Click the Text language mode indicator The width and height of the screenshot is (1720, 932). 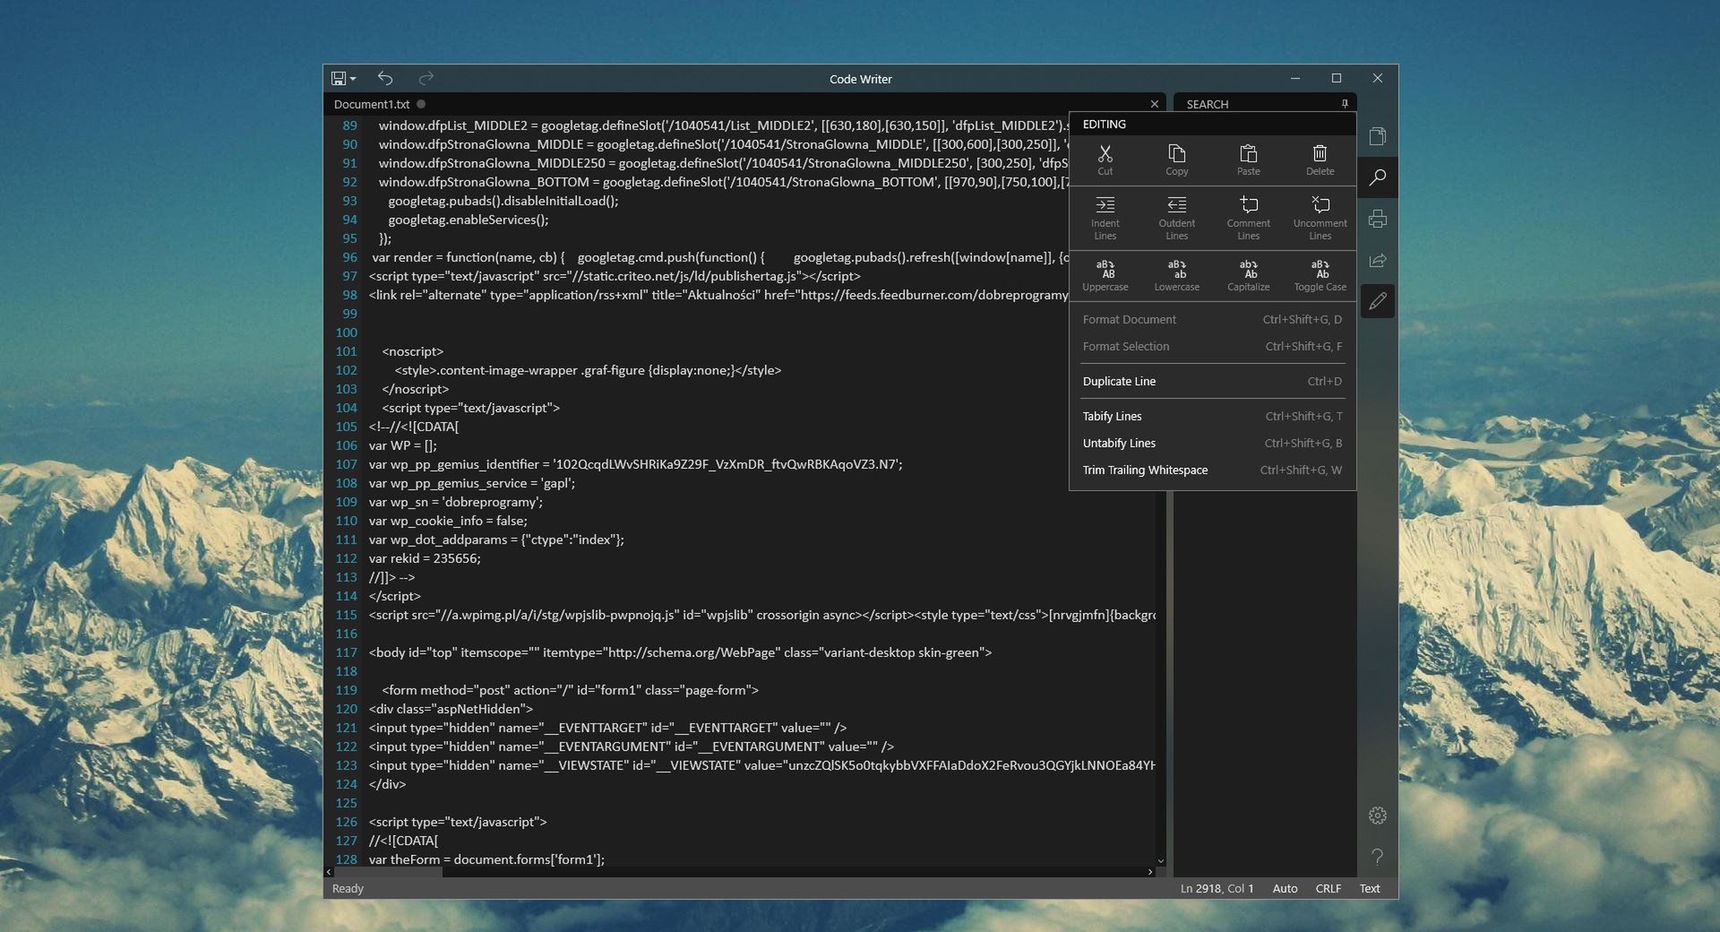pos(1369,889)
